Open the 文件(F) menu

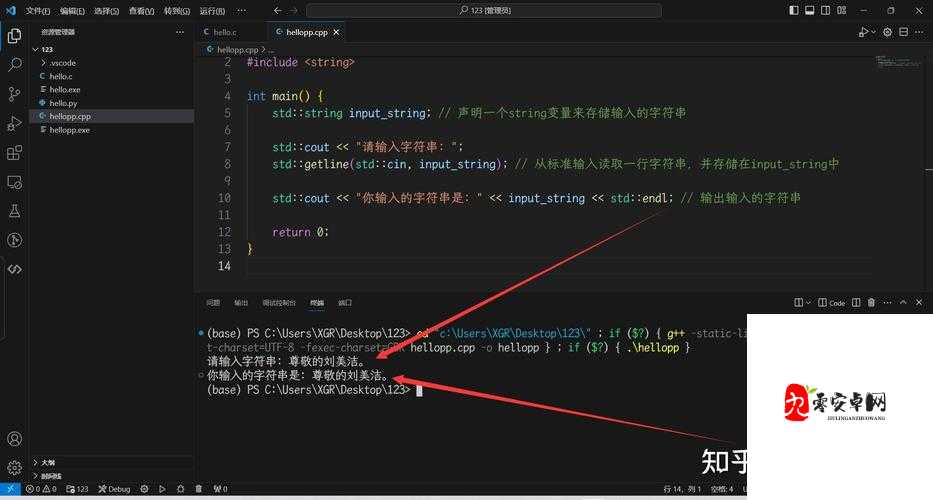click(38, 11)
